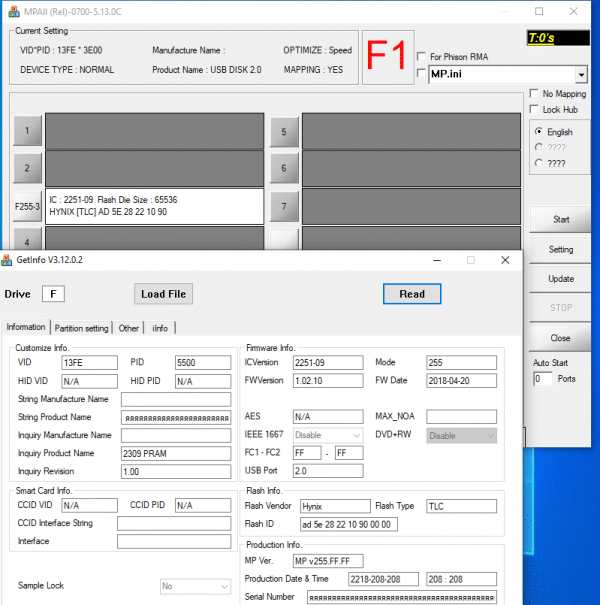Click port button 1
This screenshot has height=605, width=600.
(x=27, y=131)
